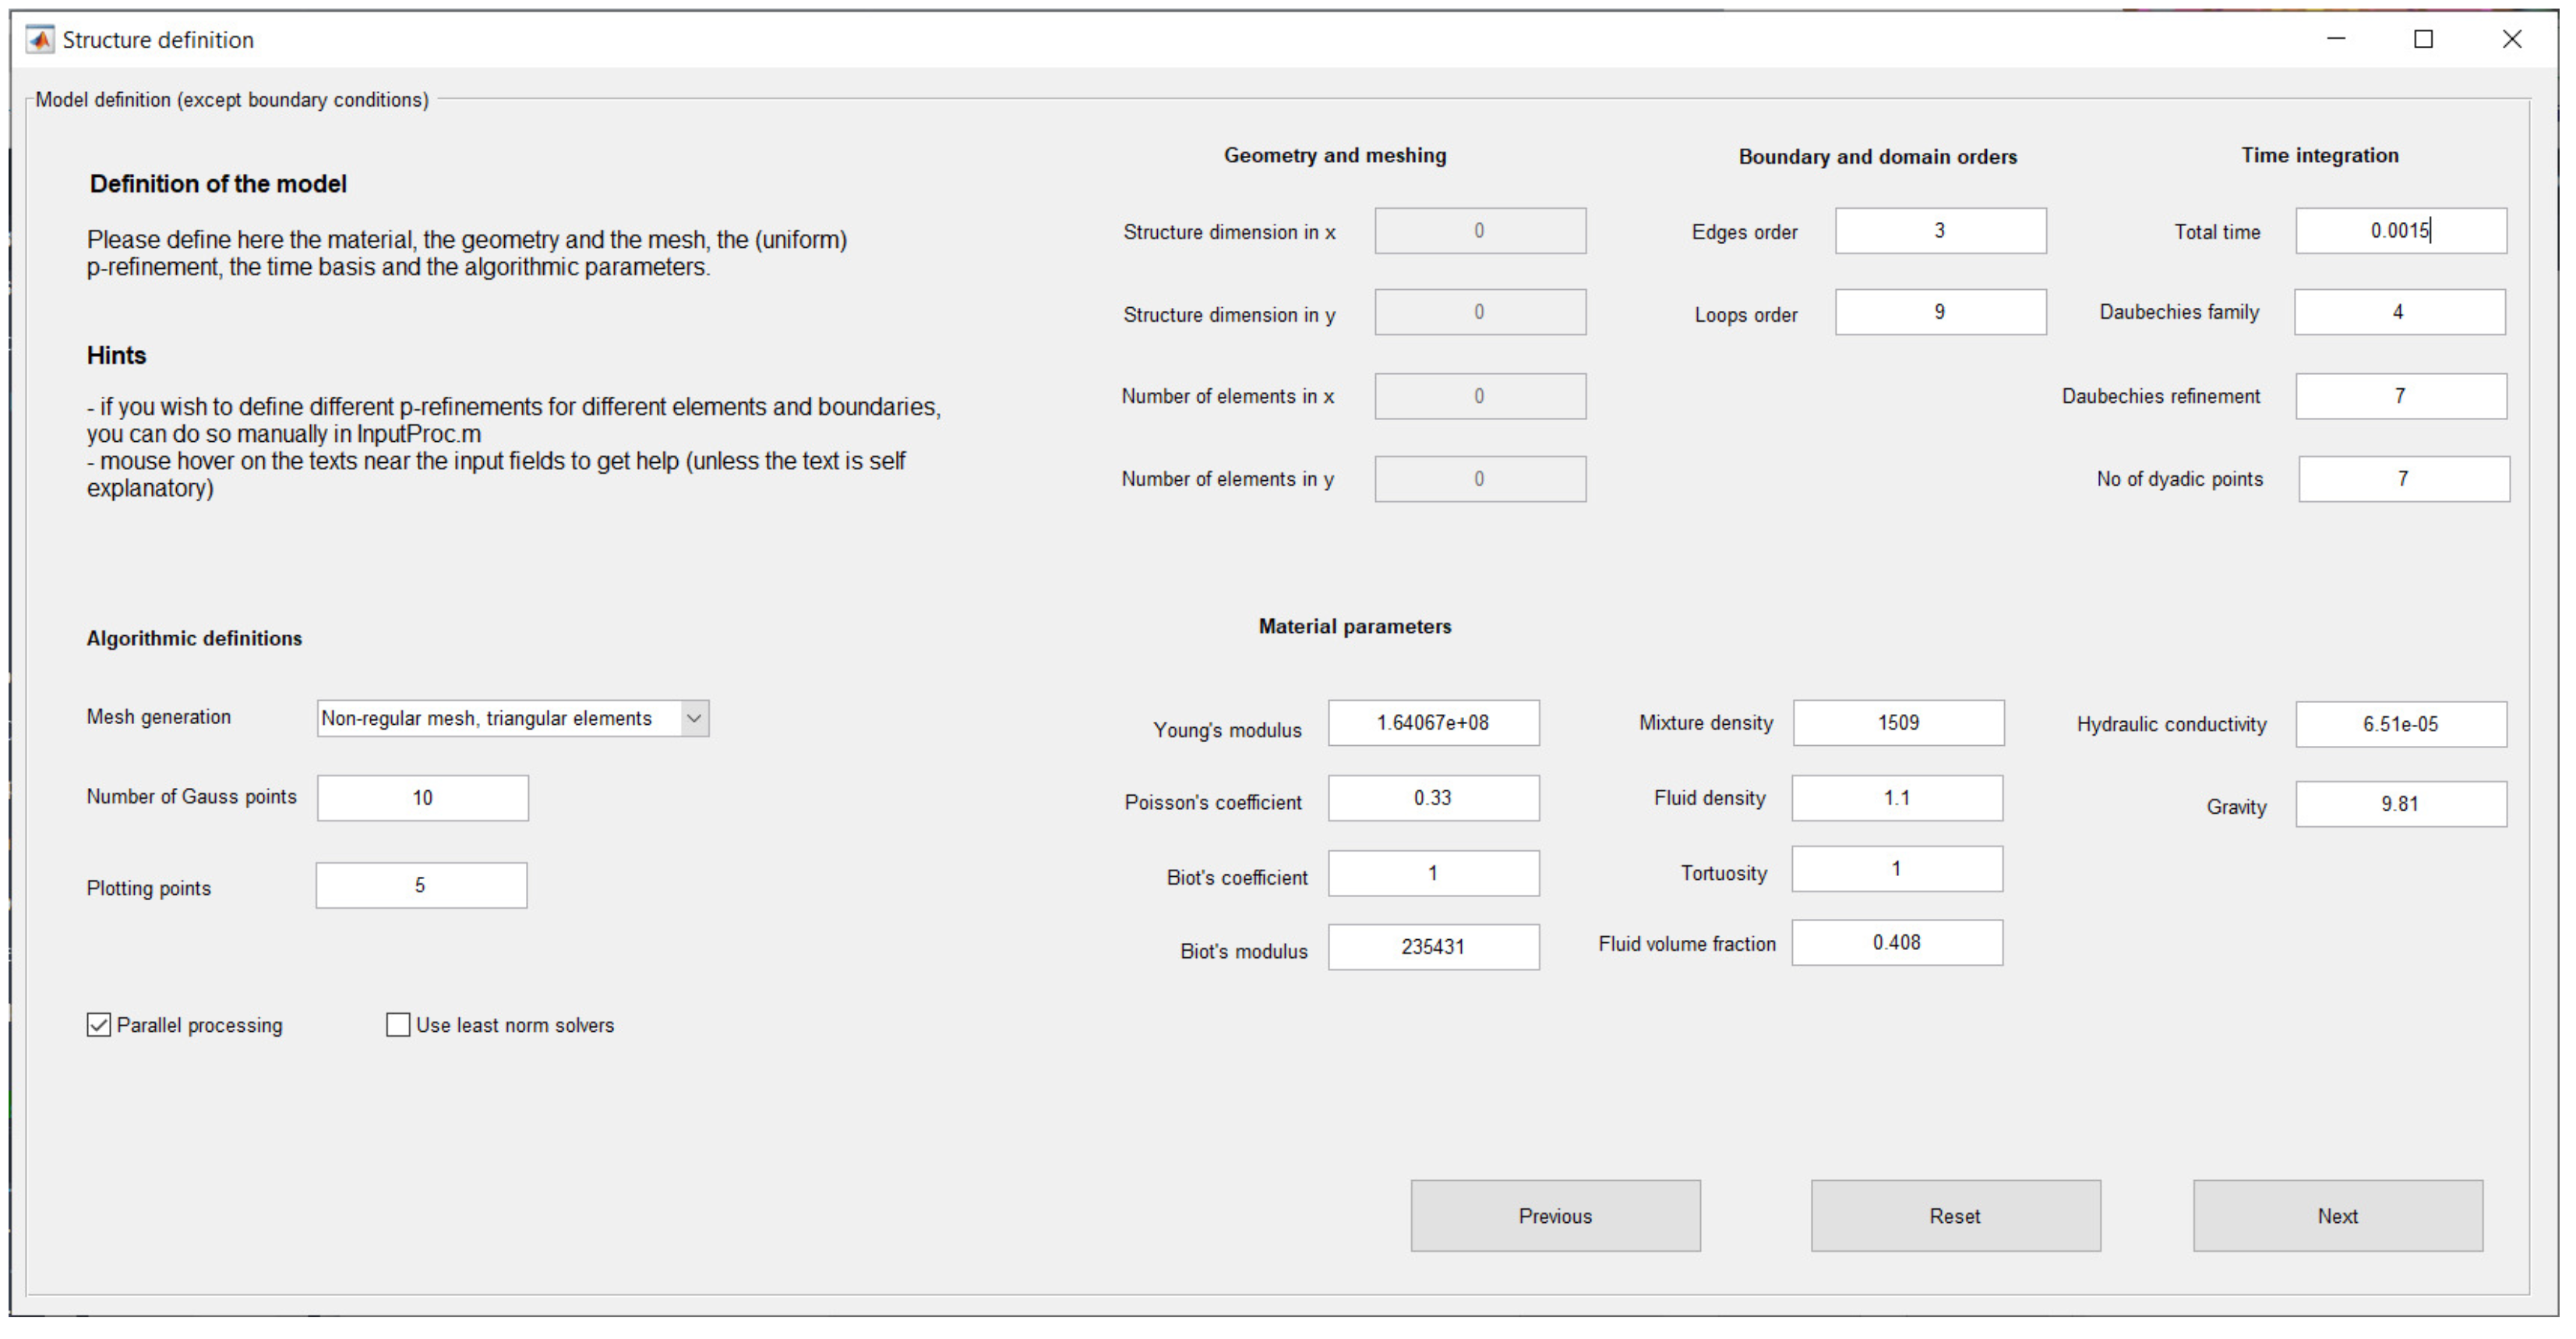Viewport: 2576px width, 1339px height.
Task: Close the Structure definition window
Action: (x=2511, y=39)
